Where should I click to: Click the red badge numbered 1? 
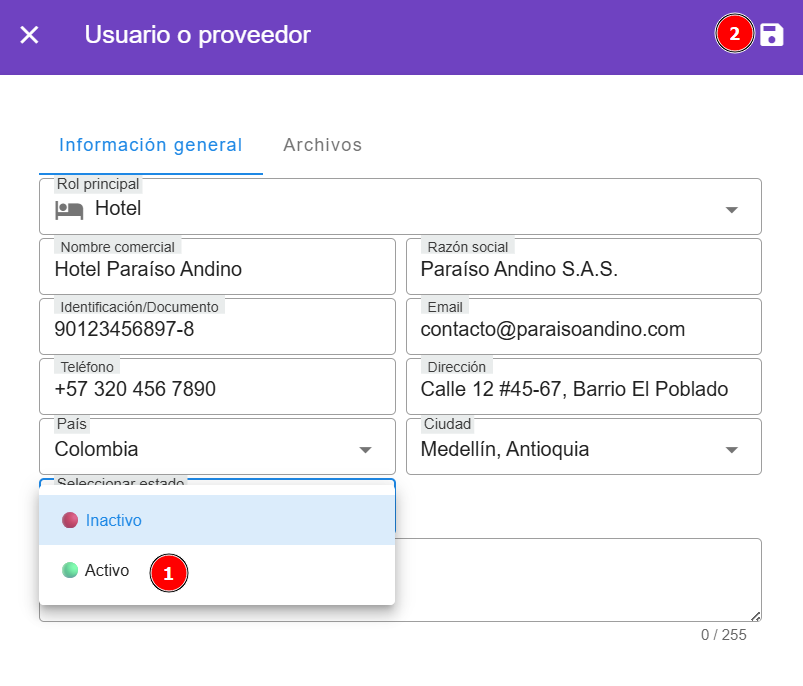pyautogui.click(x=168, y=573)
